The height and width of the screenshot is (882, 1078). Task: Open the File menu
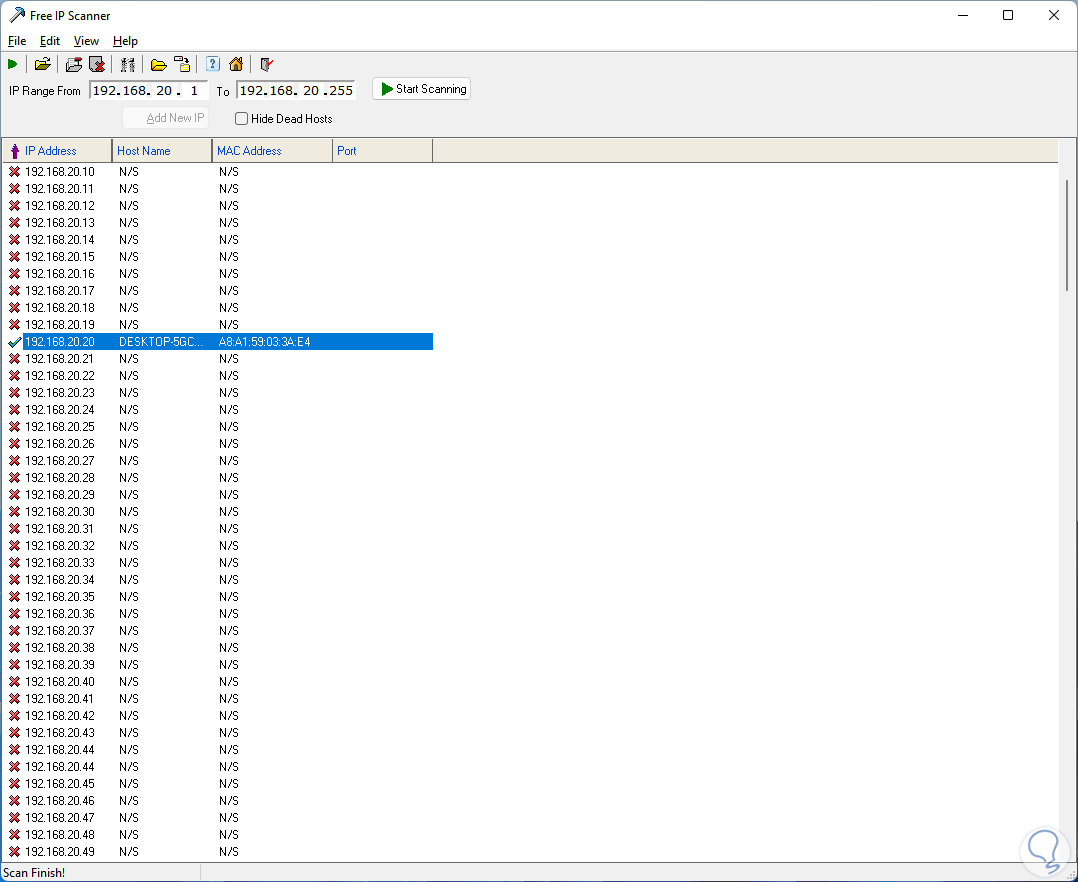click(x=16, y=41)
